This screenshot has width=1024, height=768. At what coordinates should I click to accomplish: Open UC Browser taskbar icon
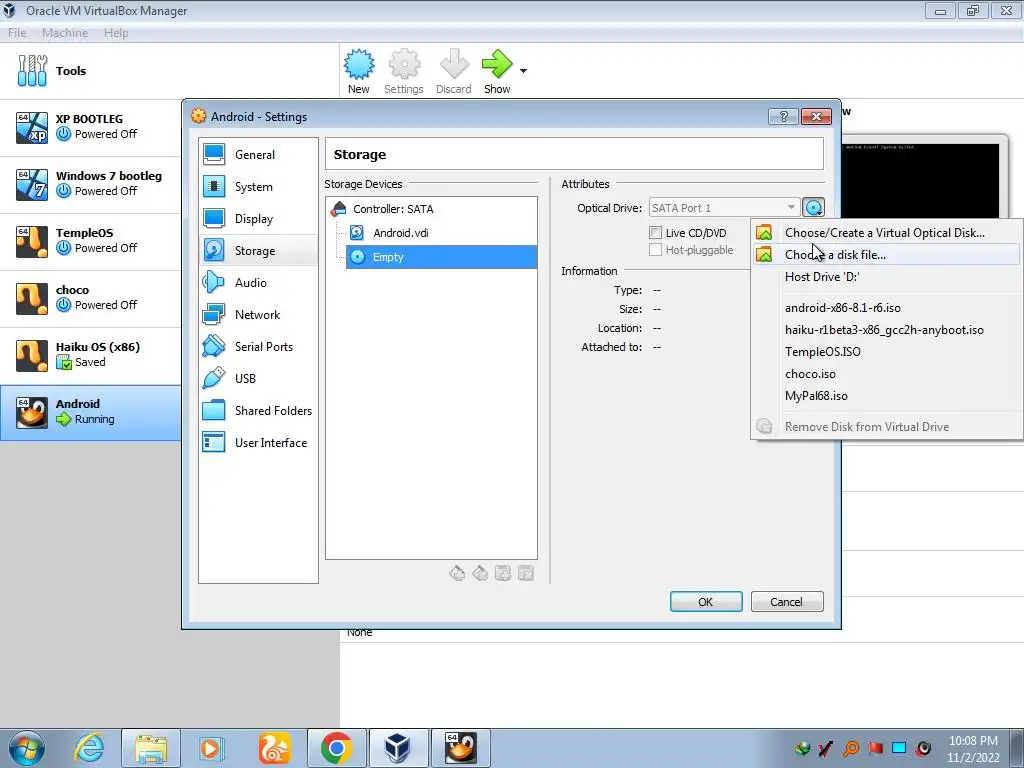pos(274,748)
